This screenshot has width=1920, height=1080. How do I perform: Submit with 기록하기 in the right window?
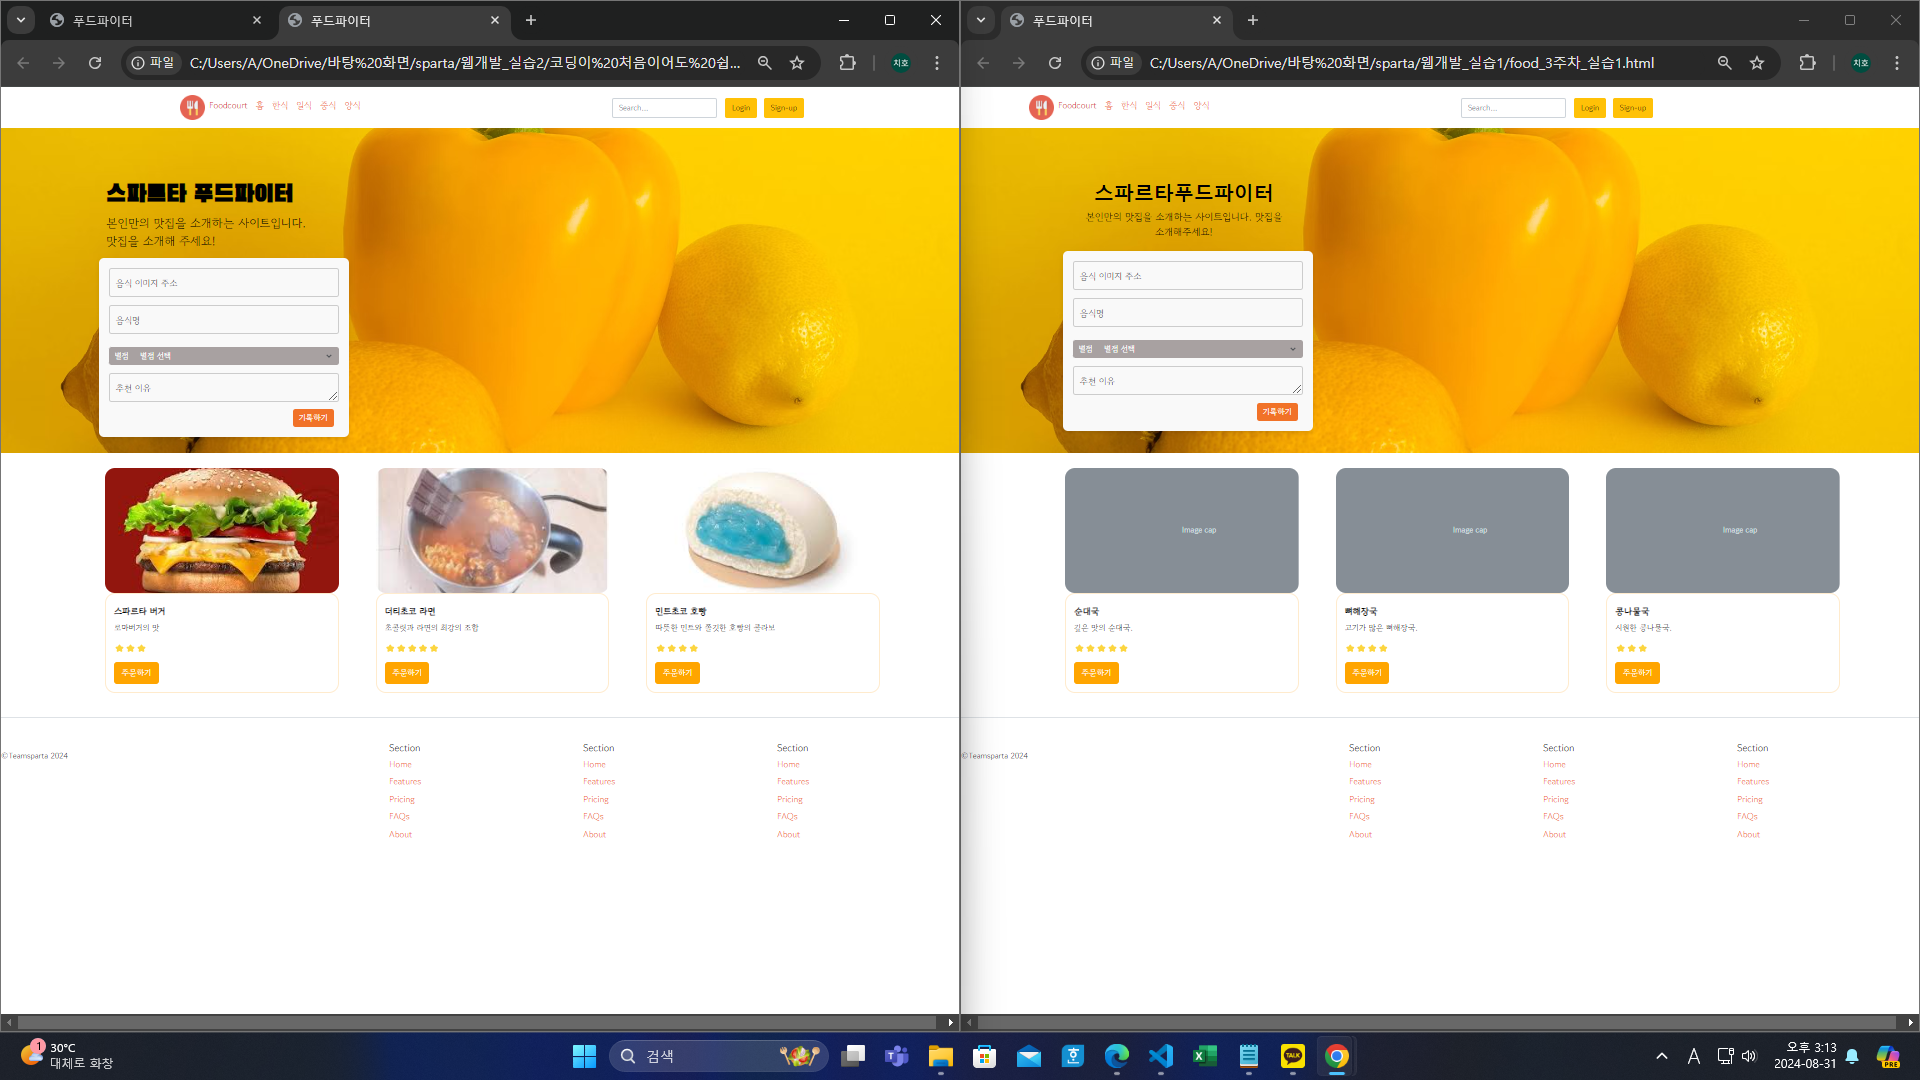click(1277, 412)
